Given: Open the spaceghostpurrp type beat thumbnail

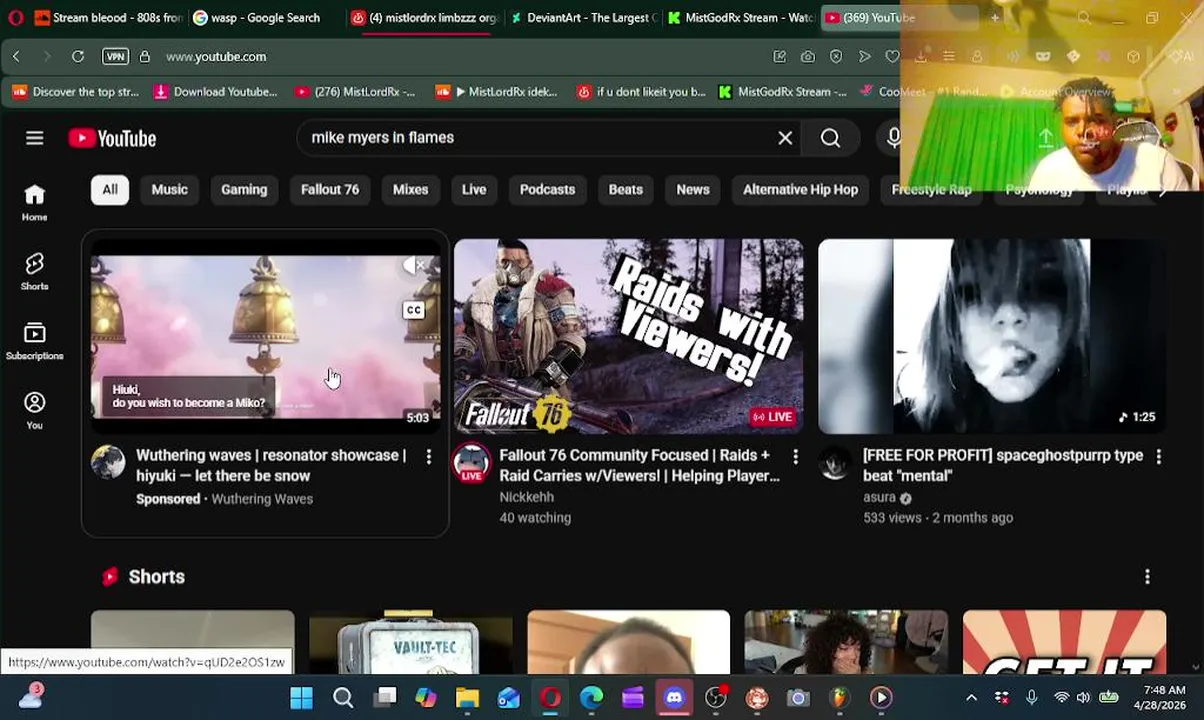Looking at the screenshot, I should pyautogui.click(x=992, y=336).
